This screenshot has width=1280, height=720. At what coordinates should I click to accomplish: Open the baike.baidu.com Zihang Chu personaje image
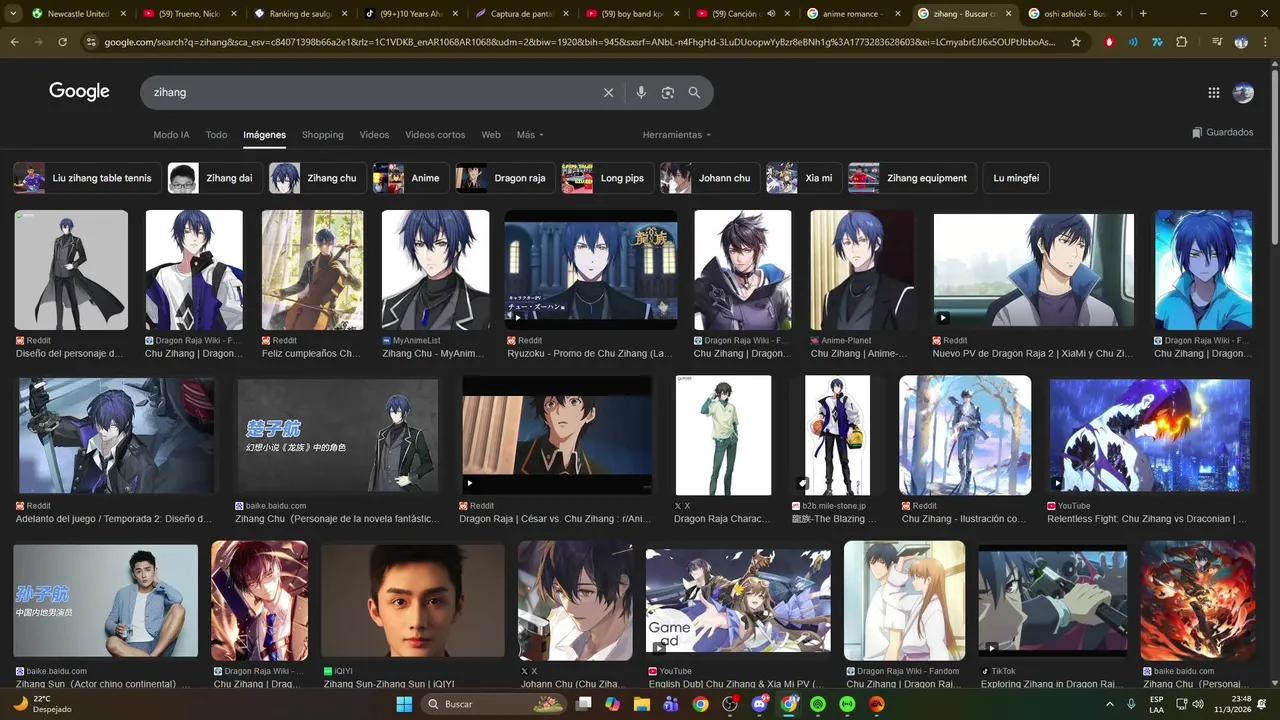[336, 435]
